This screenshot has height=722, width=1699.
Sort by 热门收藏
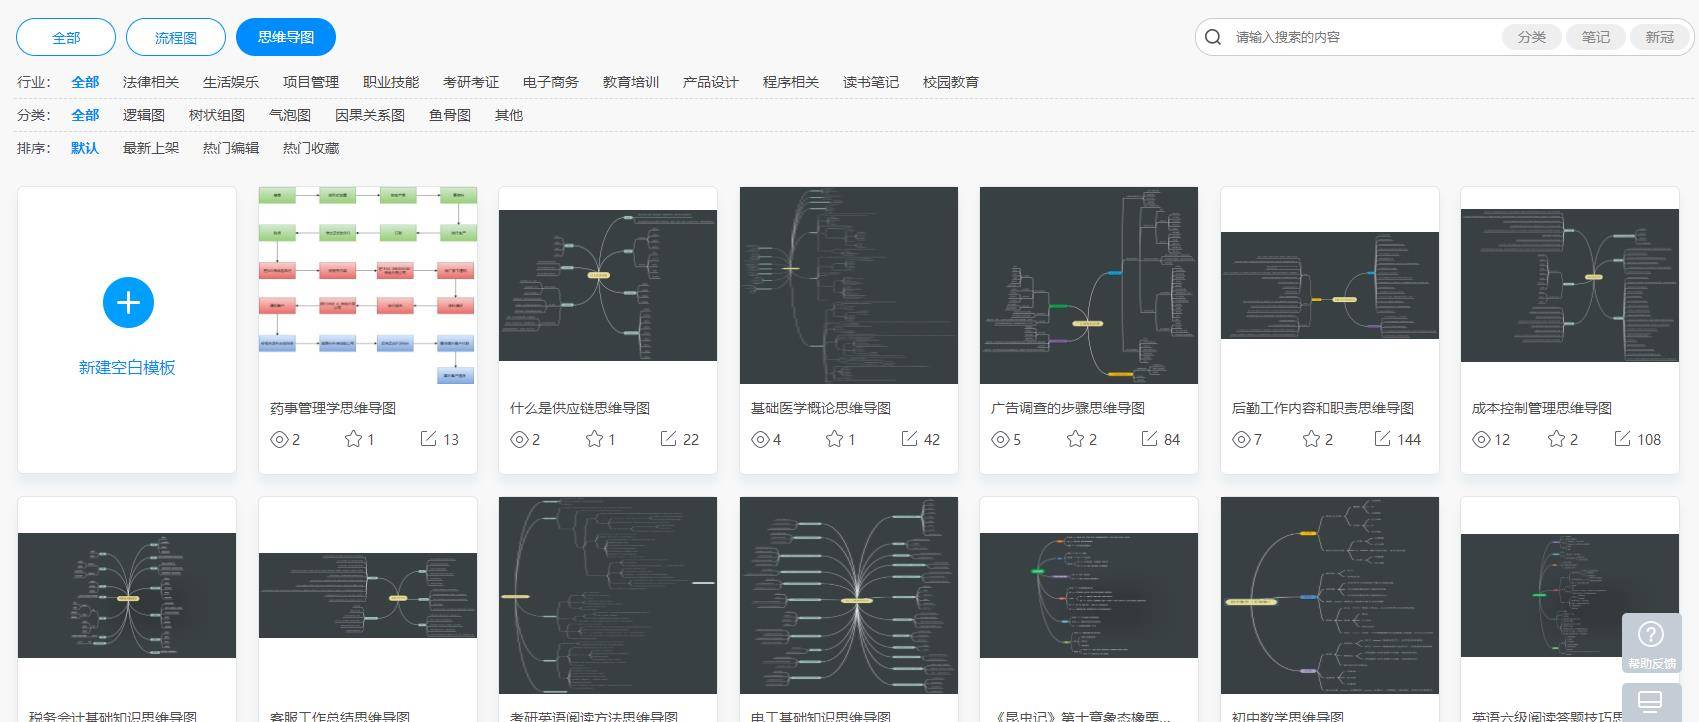pyautogui.click(x=311, y=148)
